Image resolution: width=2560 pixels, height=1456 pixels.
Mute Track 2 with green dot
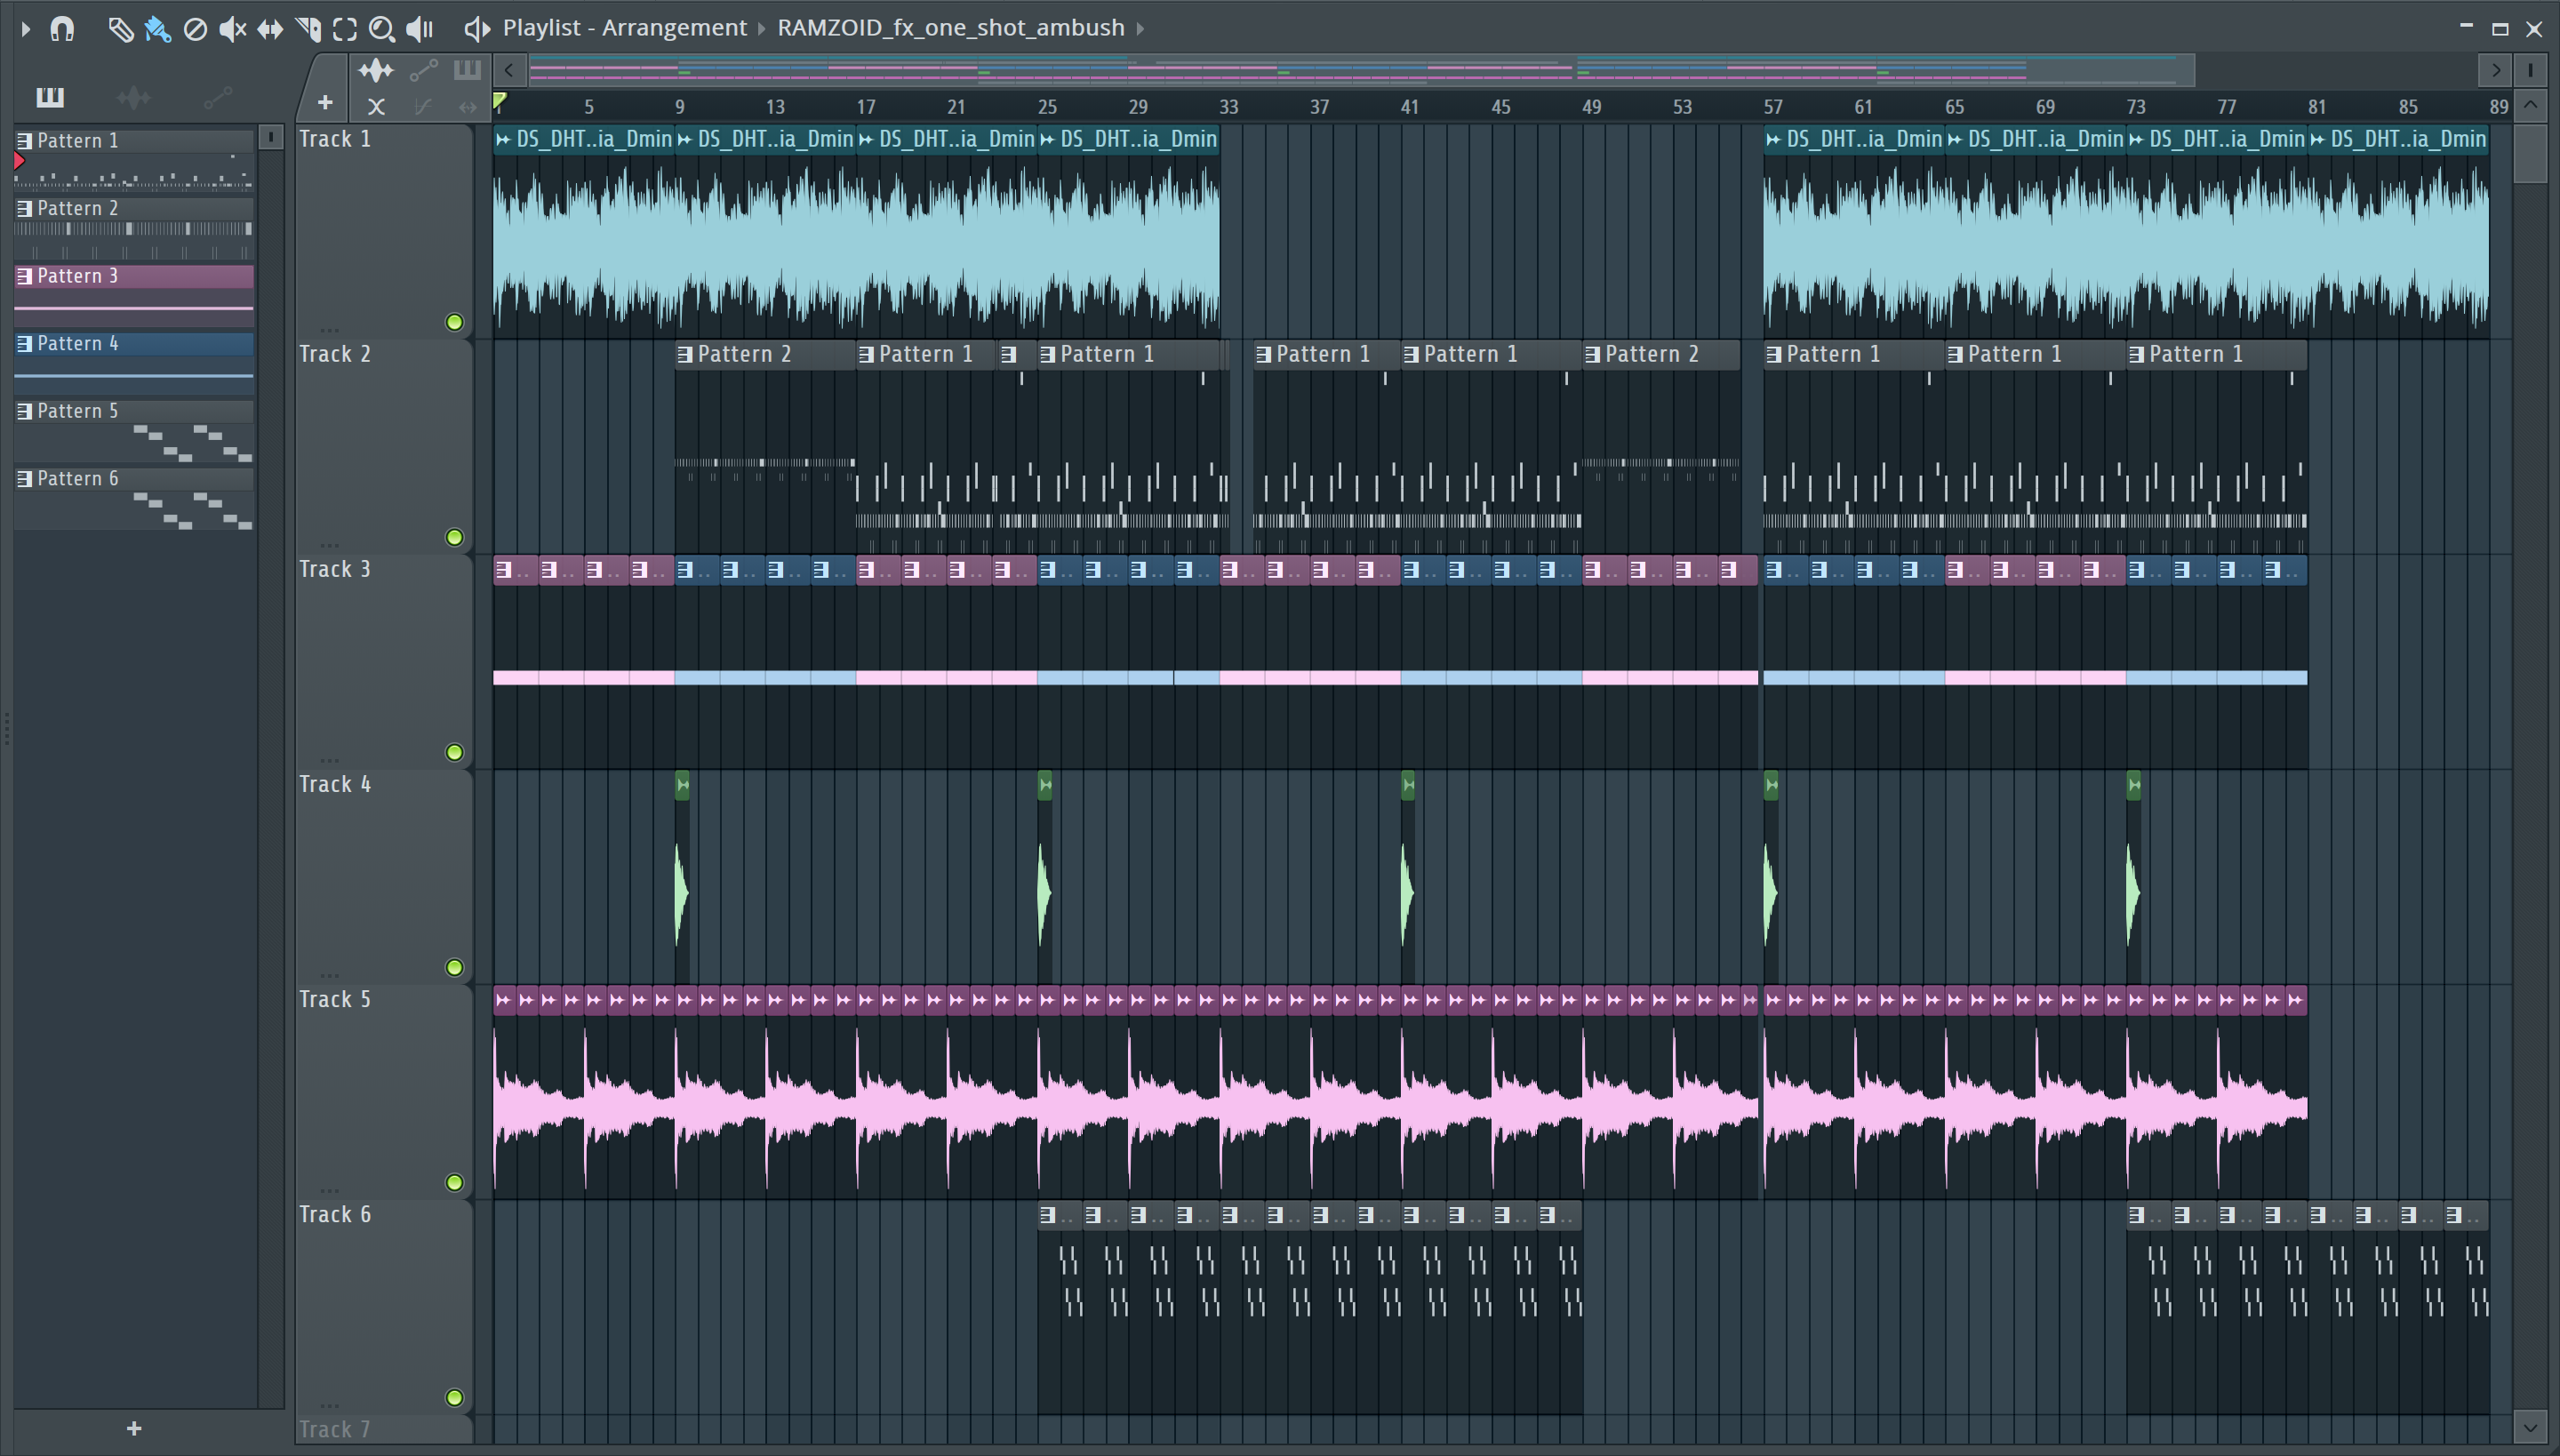click(454, 537)
